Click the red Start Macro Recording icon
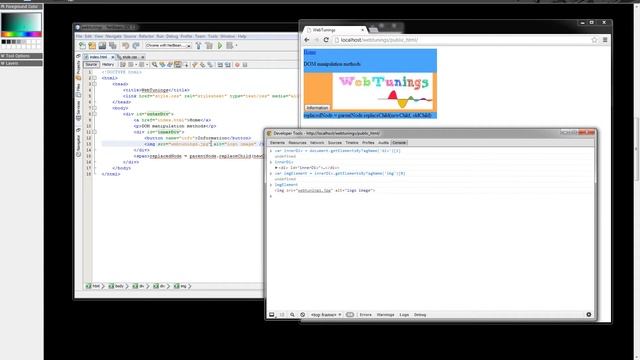The width and height of the screenshot is (640, 360). 237,64
